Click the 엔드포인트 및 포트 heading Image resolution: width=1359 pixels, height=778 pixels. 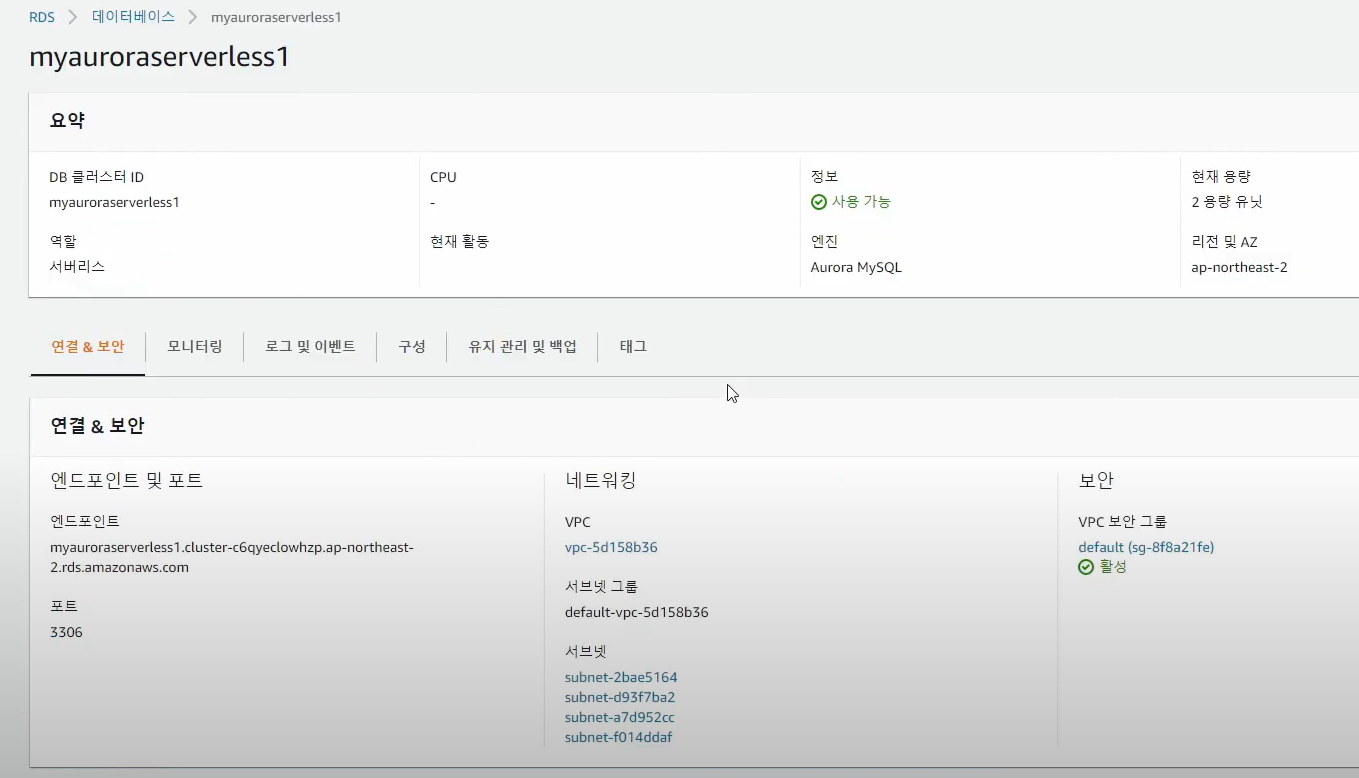coord(127,481)
